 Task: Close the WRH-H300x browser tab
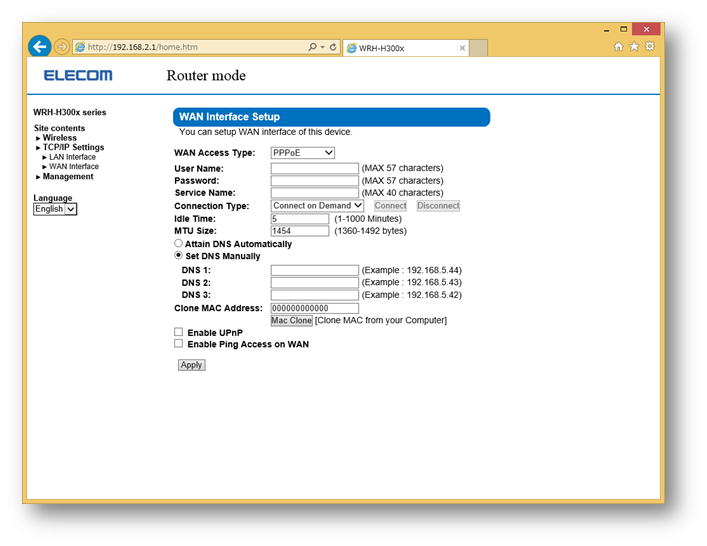[462, 48]
